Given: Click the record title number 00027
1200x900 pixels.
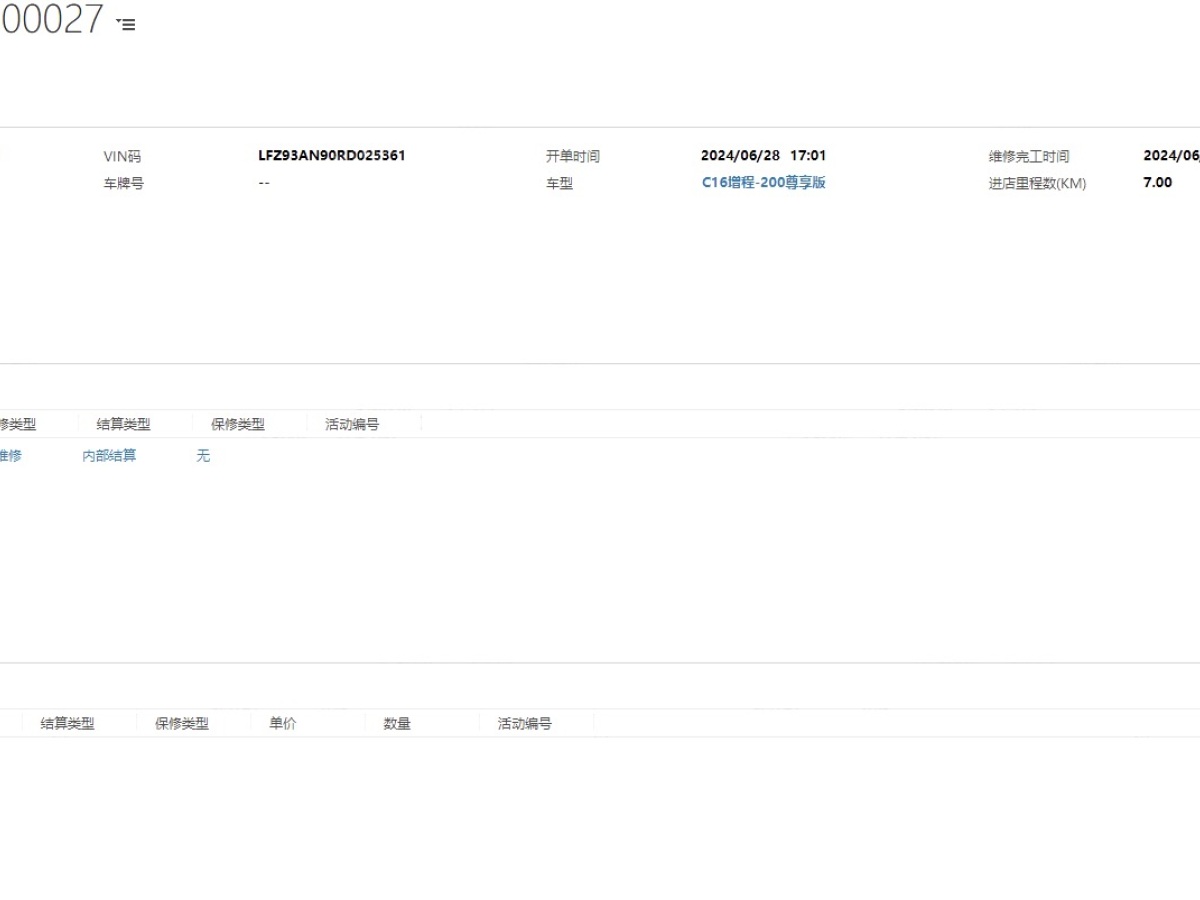Looking at the screenshot, I should click(x=50, y=20).
